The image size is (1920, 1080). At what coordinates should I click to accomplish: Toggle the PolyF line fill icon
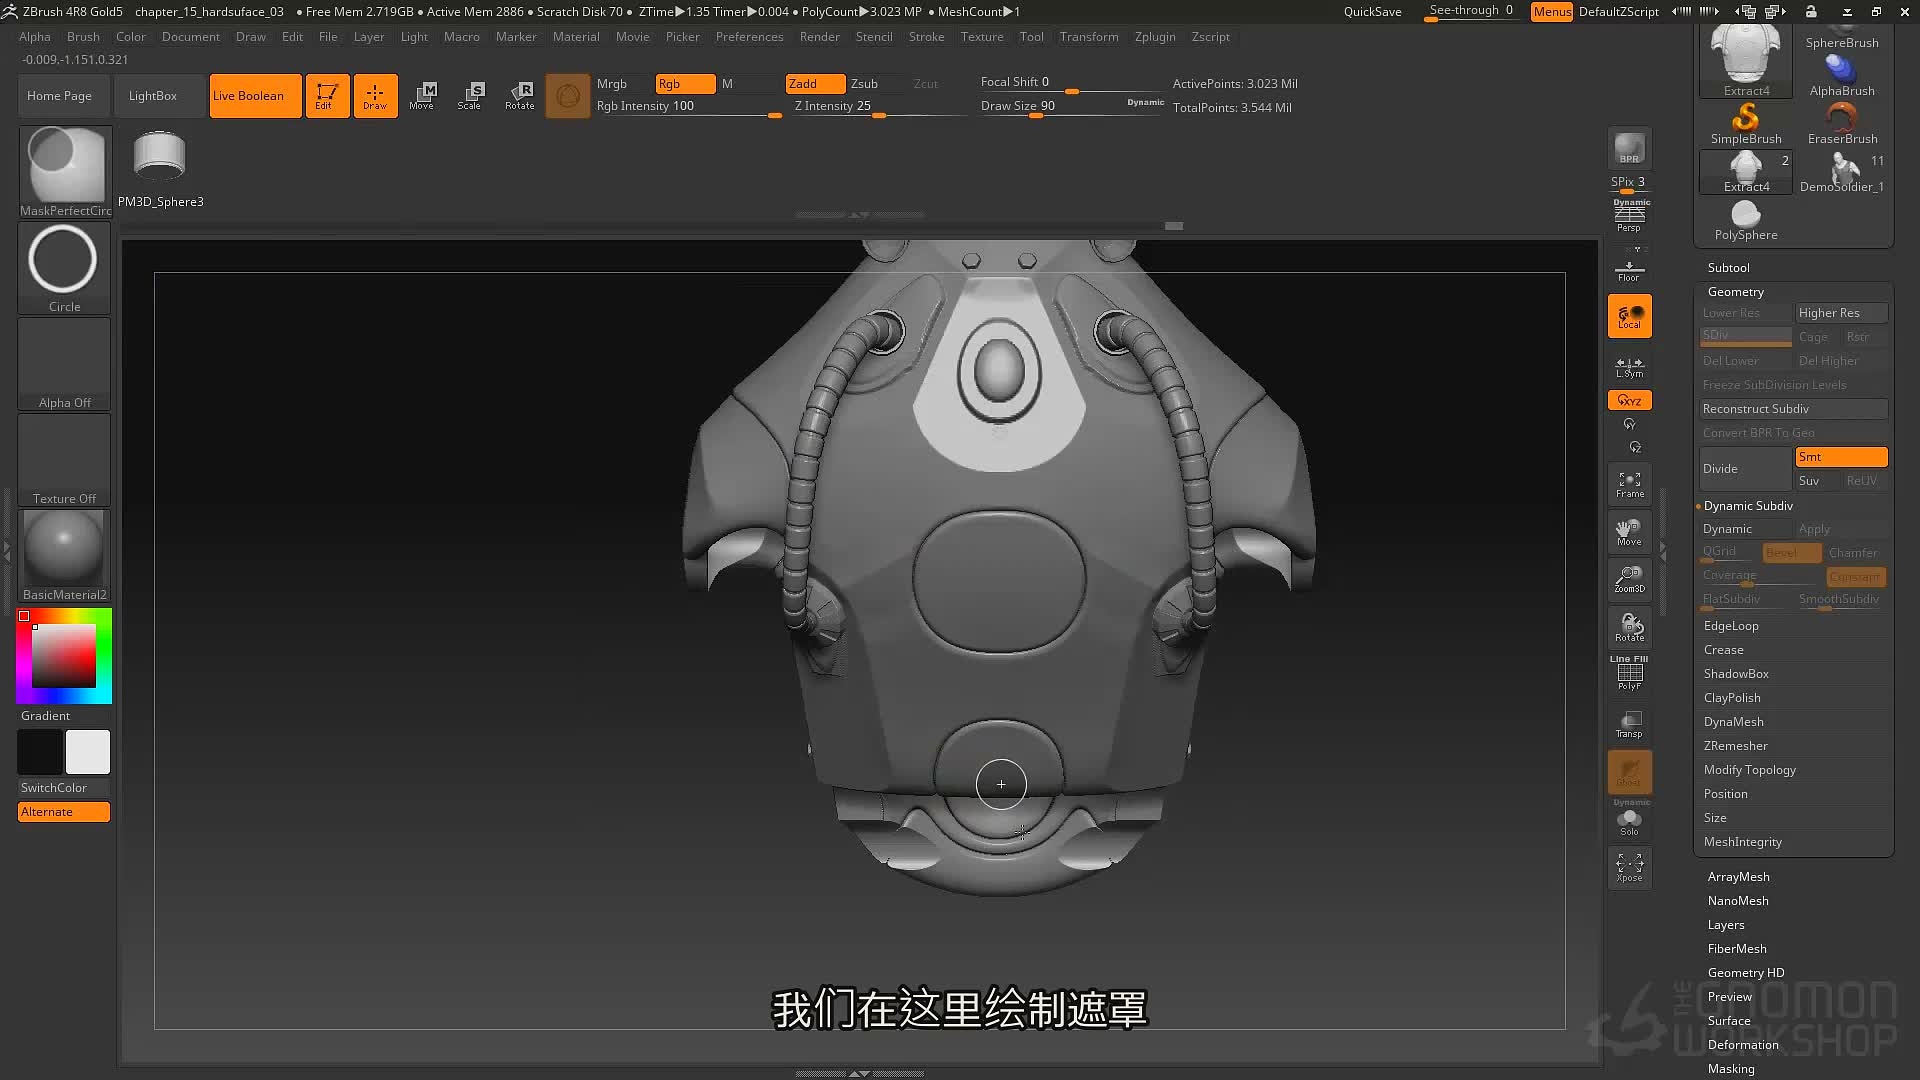coord(1629,674)
